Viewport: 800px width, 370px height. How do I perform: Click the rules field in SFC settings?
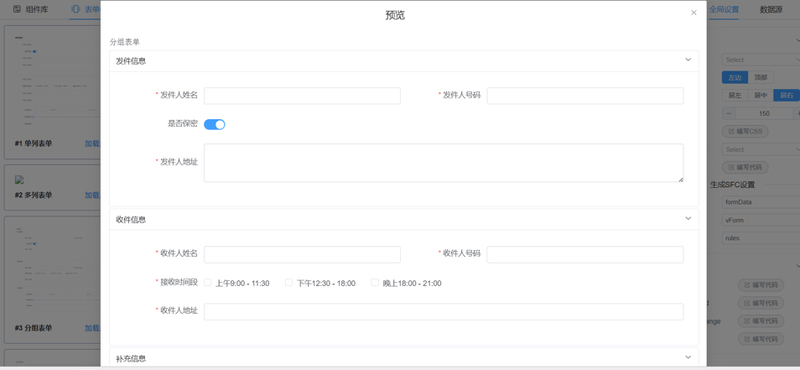tap(761, 238)
